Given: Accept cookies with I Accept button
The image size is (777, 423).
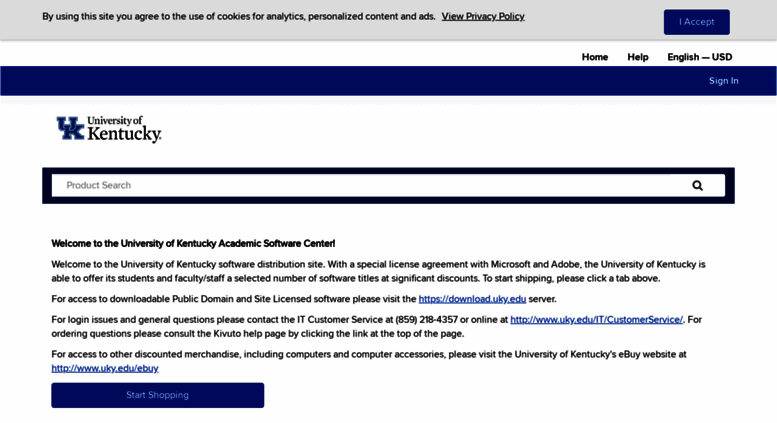Looking at the screenshot, I should coord(696,22).
